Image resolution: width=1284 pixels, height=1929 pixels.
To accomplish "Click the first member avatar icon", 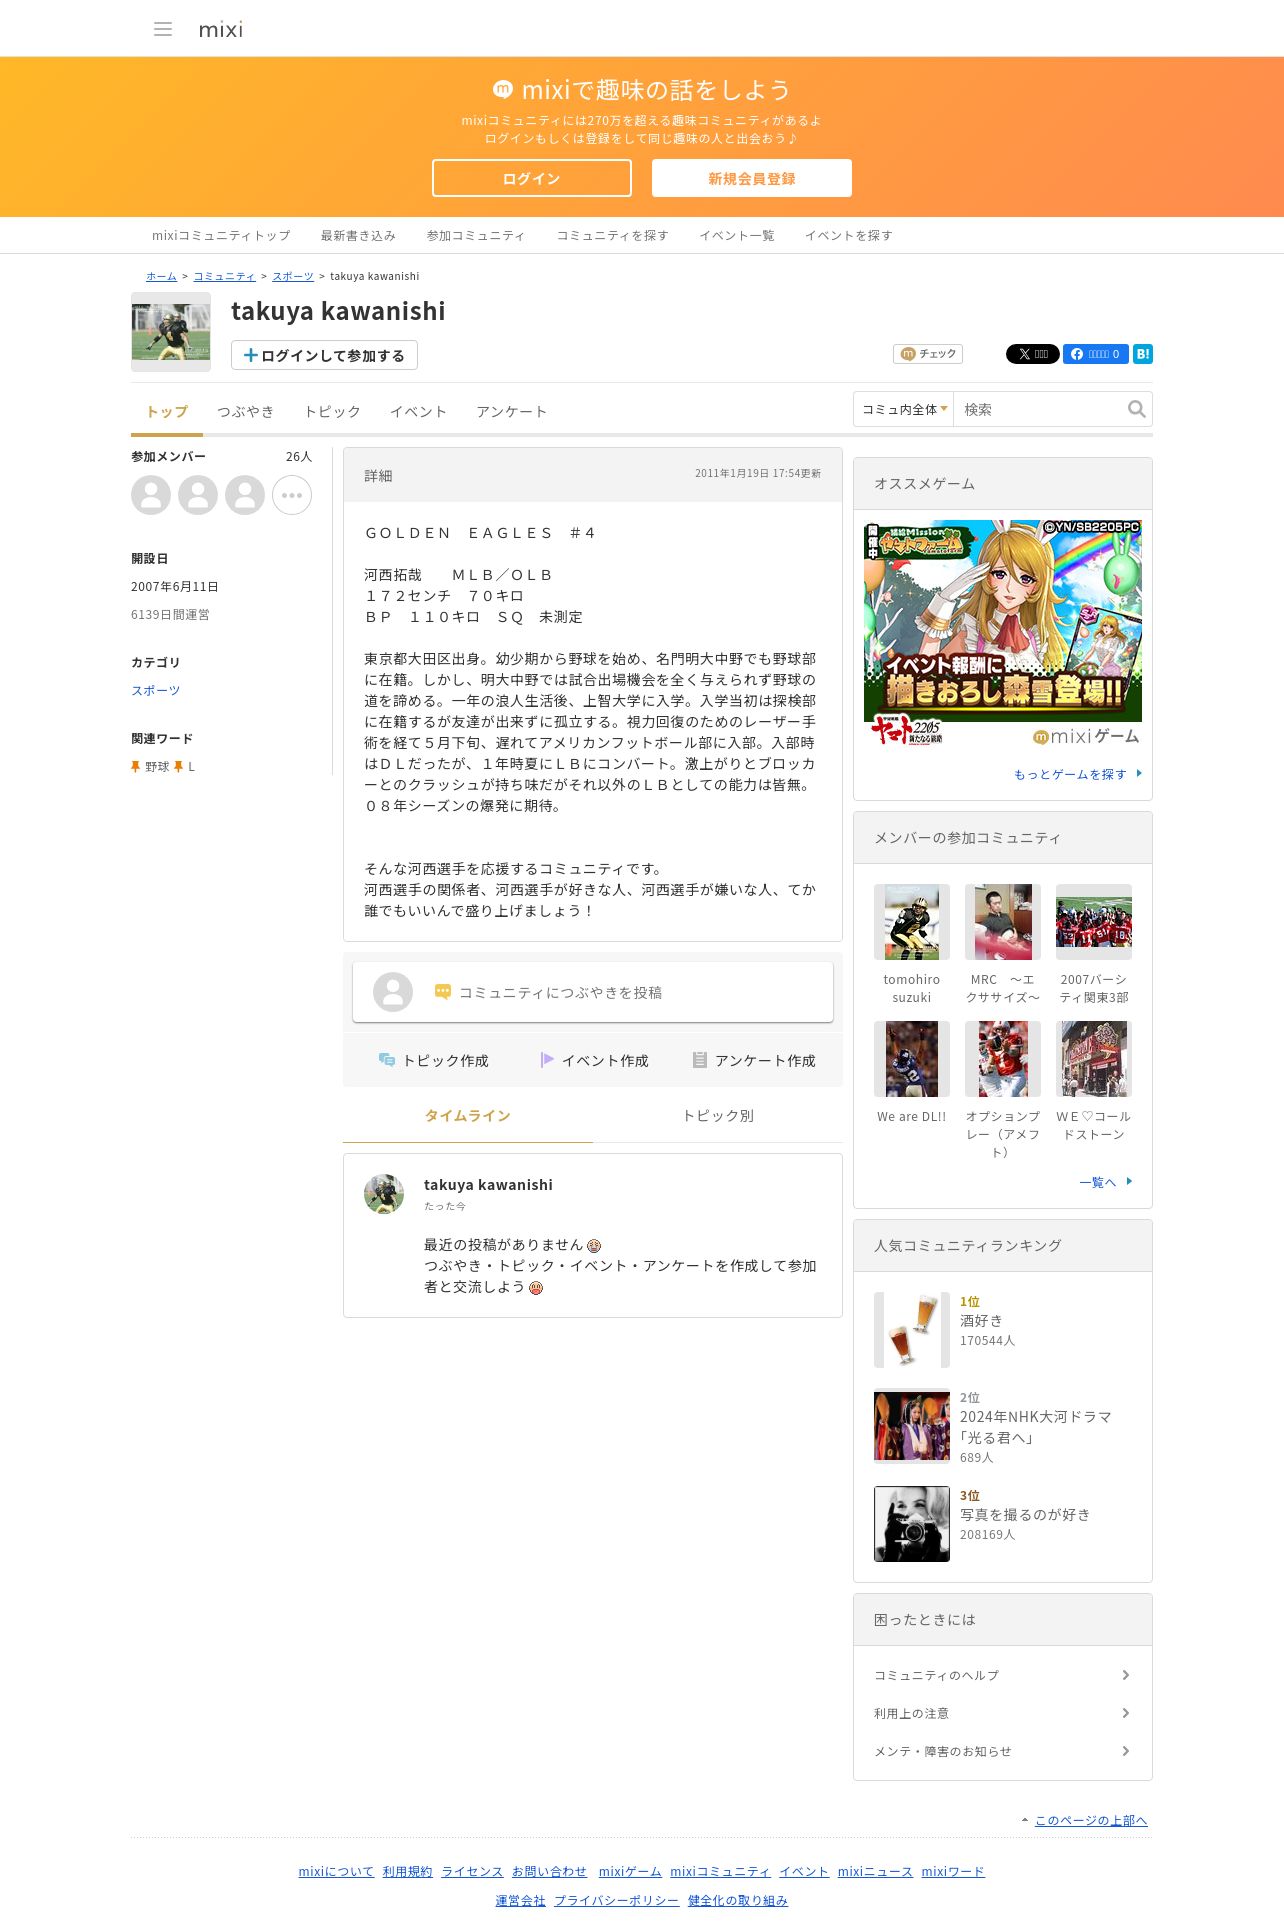I will [151, 495].
